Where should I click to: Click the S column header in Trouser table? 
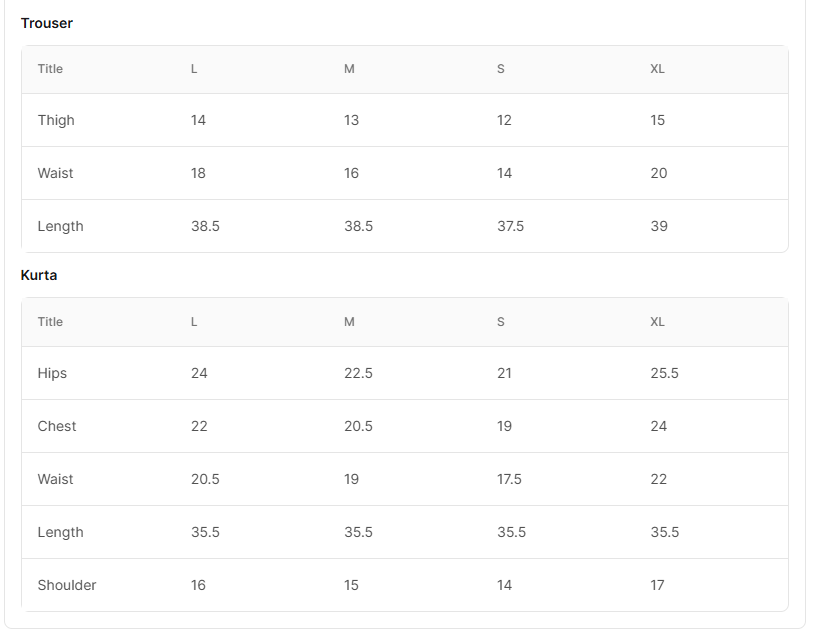coord(501,69)
